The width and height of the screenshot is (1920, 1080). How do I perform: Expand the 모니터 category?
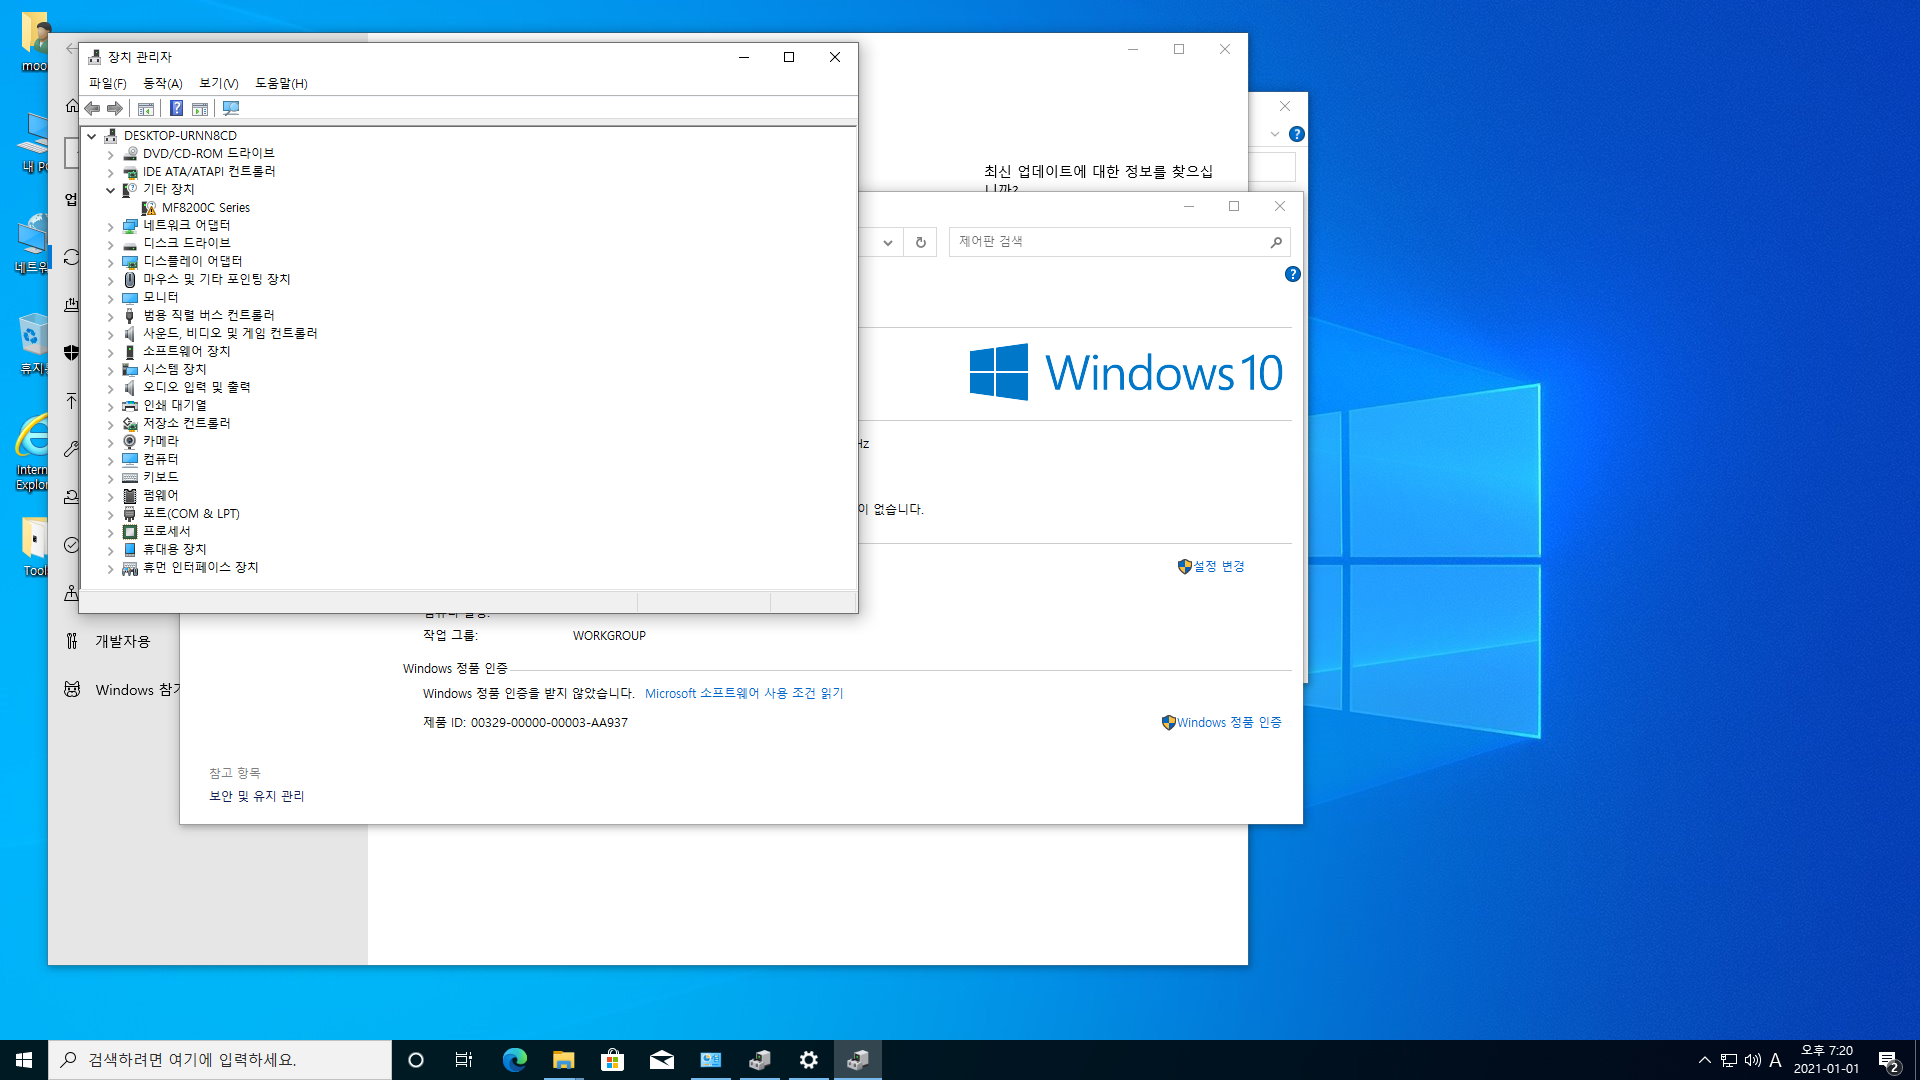pyautogui.click(x=111, y=299)
